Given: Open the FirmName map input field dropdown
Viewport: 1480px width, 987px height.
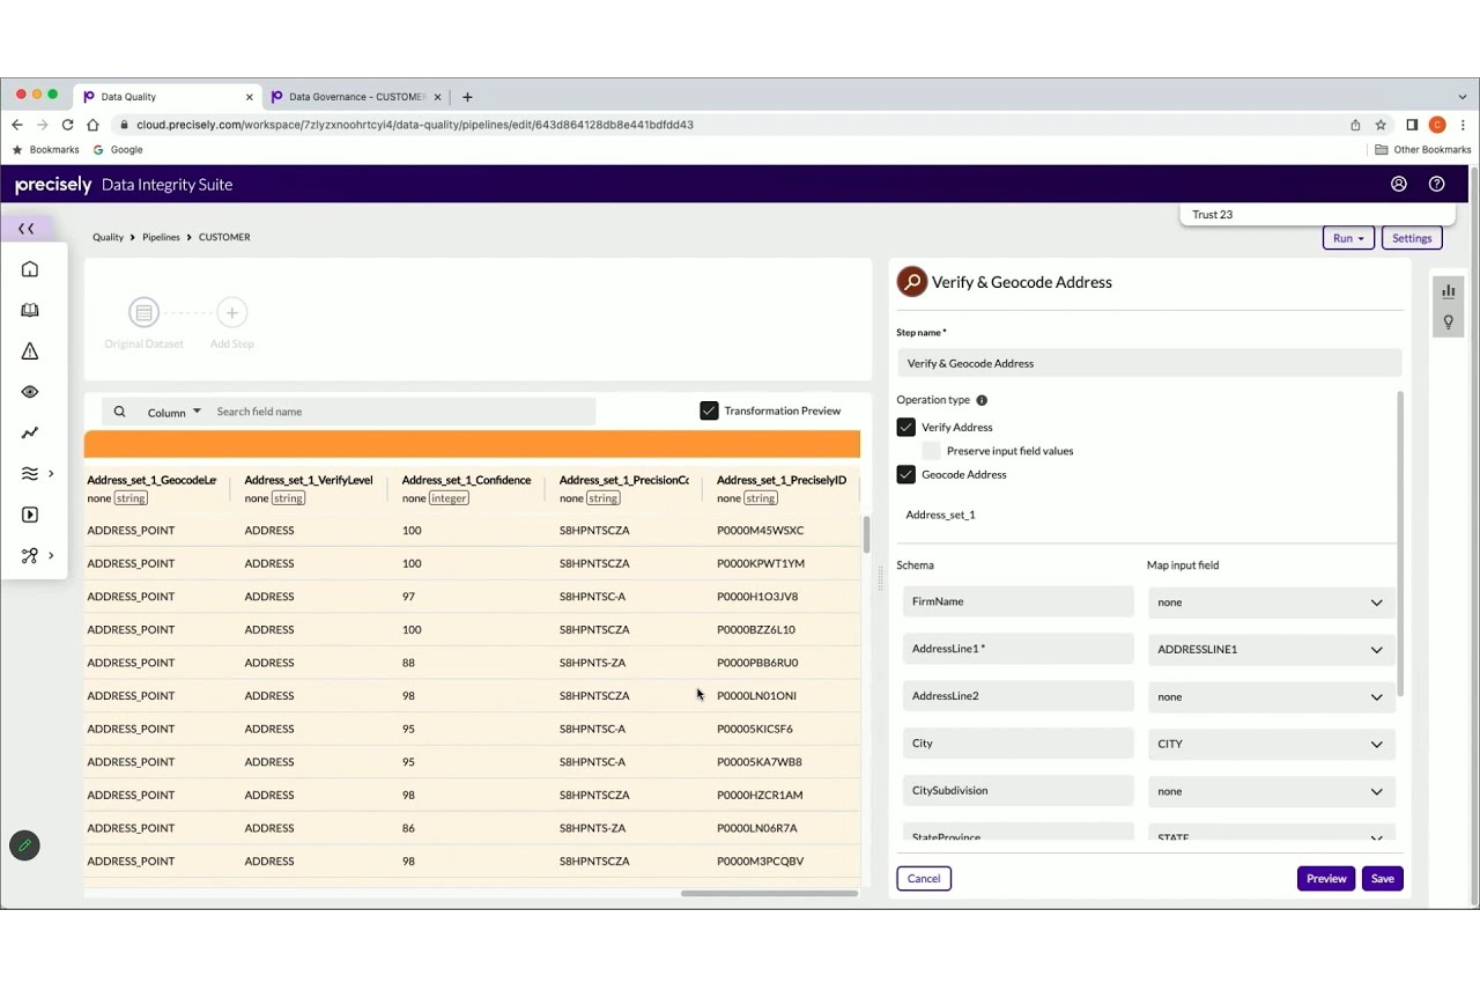Looking at the screenshot, I should [x=1271, y=602].
